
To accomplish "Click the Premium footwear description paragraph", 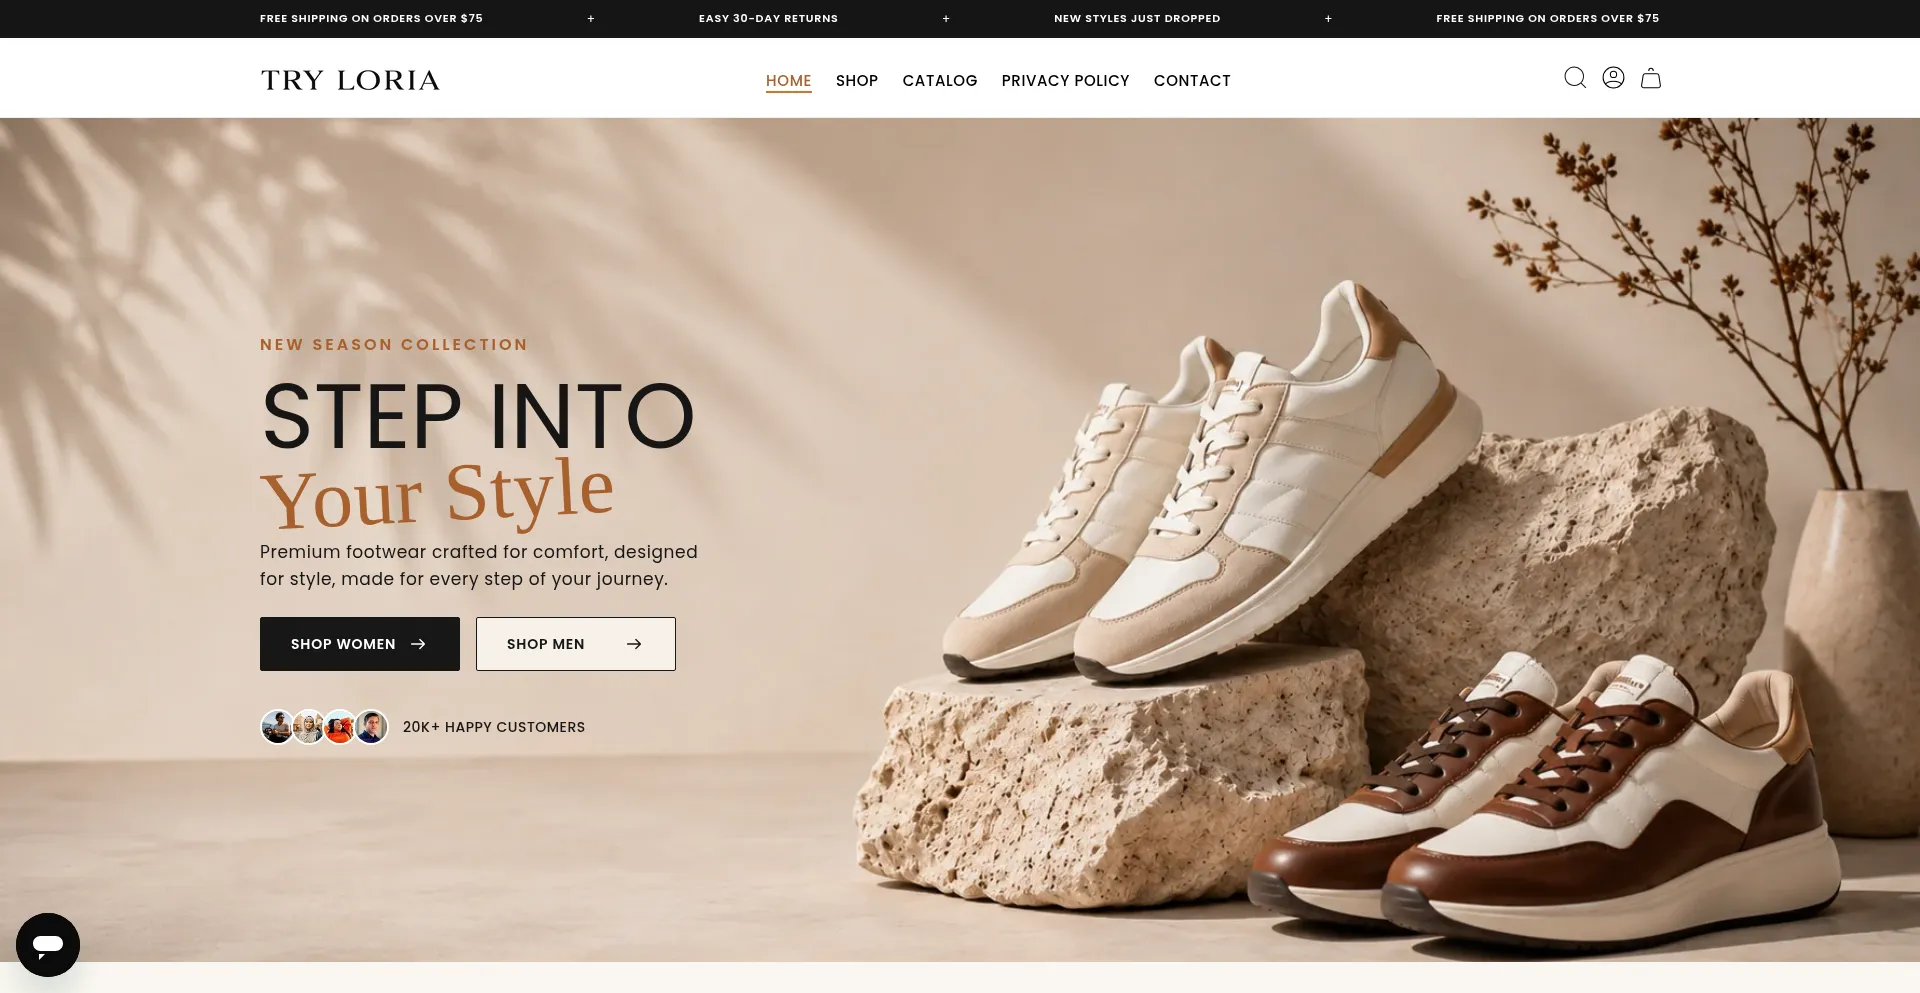I will (x=479, y=565).
